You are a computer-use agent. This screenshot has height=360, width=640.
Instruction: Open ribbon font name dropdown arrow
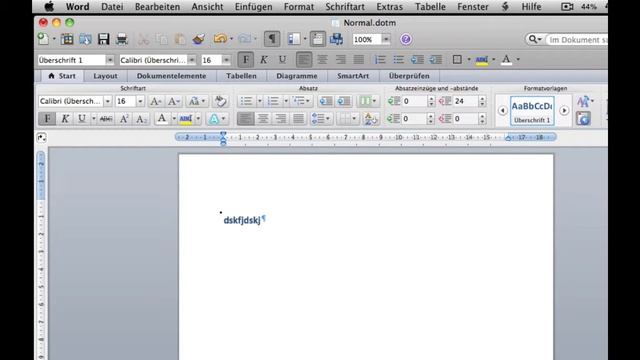(108, 101)
